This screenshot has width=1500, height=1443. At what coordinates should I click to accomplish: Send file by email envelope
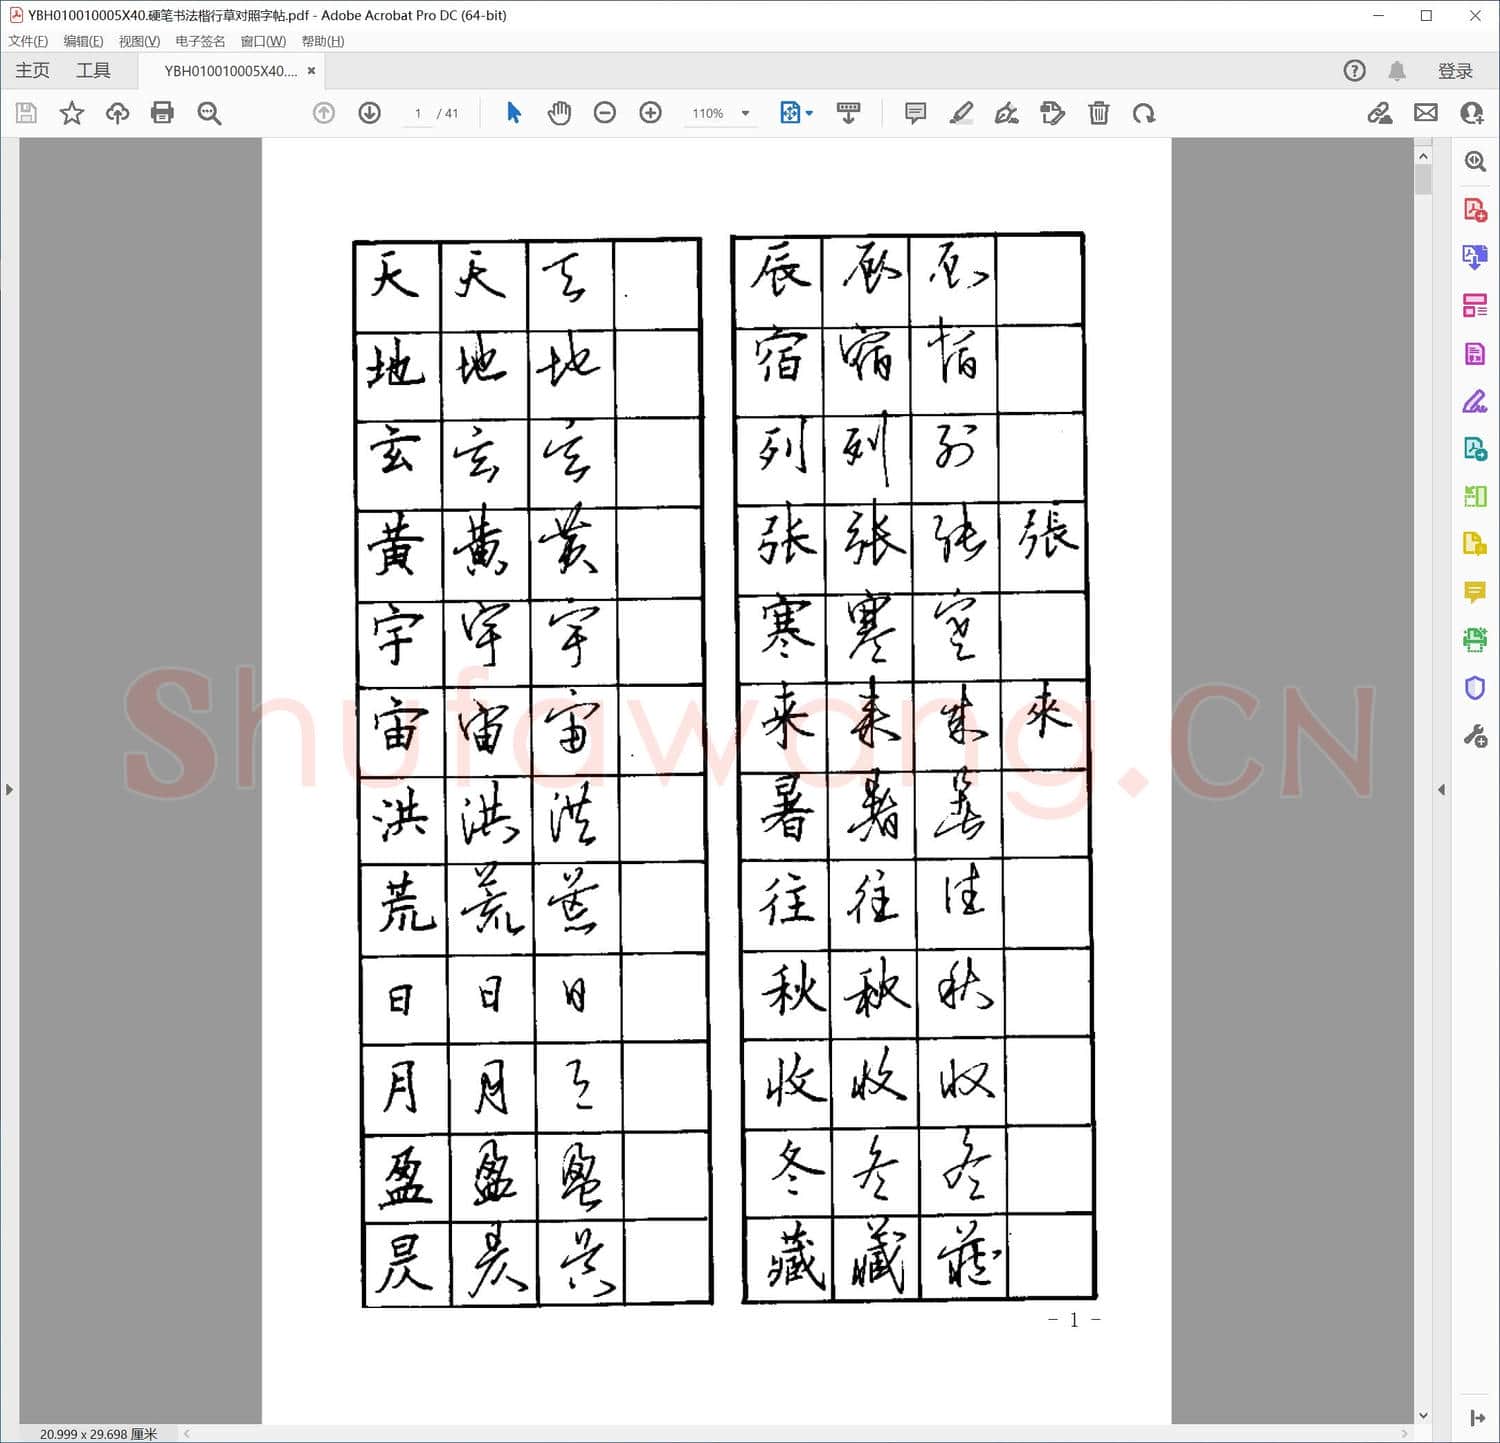[x=1426, y=113]
